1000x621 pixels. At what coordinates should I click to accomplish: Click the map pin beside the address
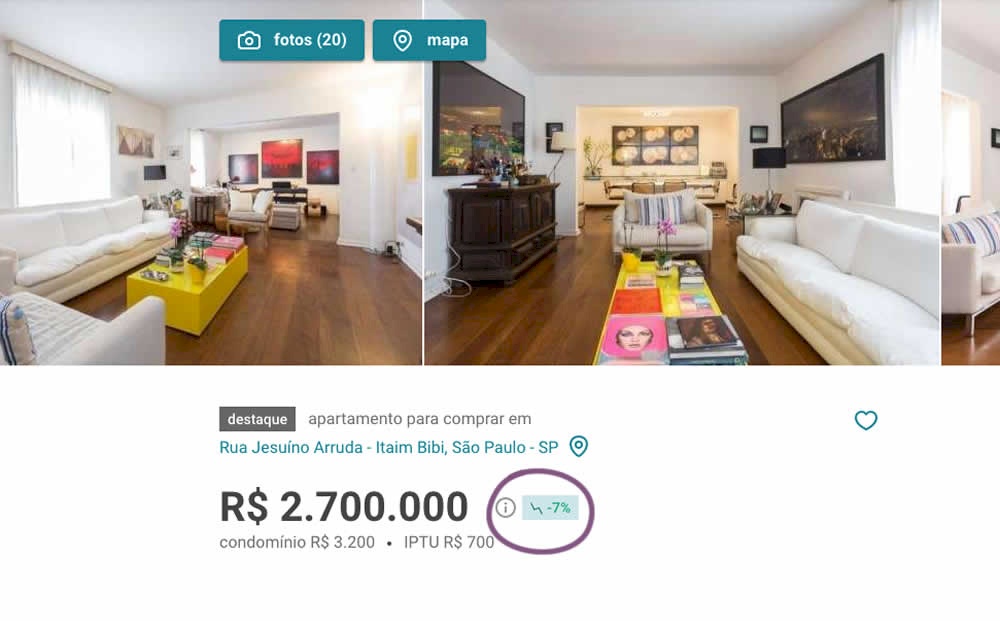pyautogui.click(x=578, y=446)
